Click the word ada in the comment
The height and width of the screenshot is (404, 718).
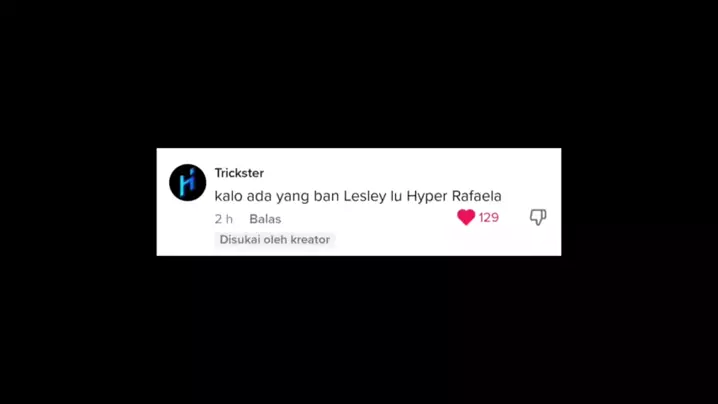click(259, 196)
